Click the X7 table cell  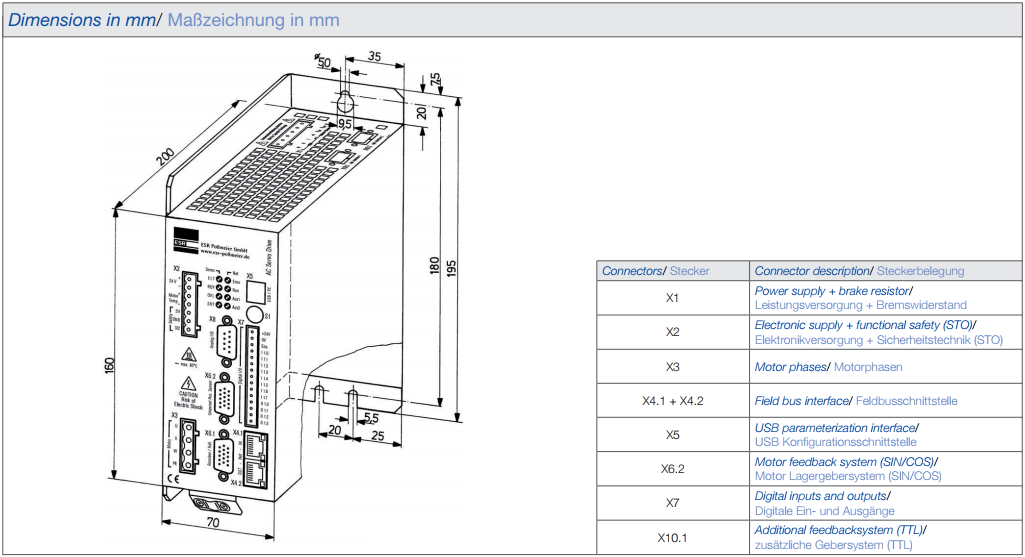[x=673, y=503]
